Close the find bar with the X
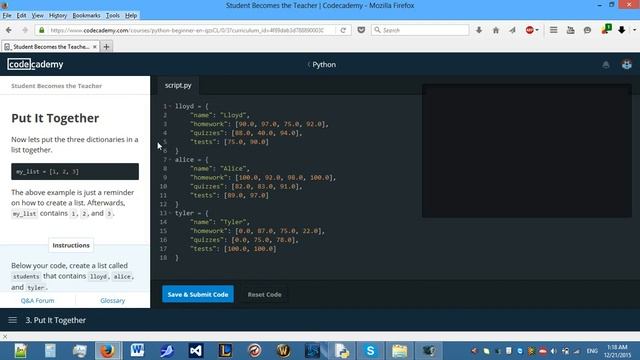The width and height of the screenshot is (640, 360). tap(5, 337)
